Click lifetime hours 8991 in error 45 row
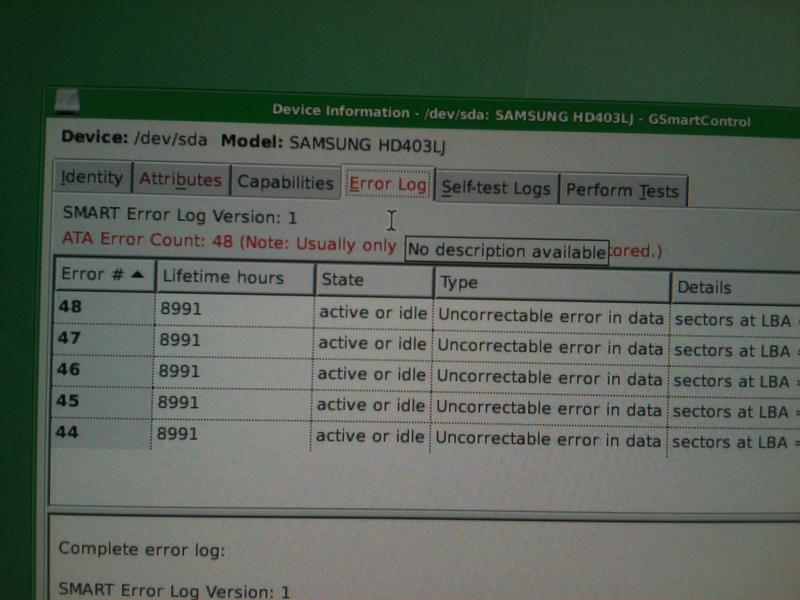 coord(178,403)
